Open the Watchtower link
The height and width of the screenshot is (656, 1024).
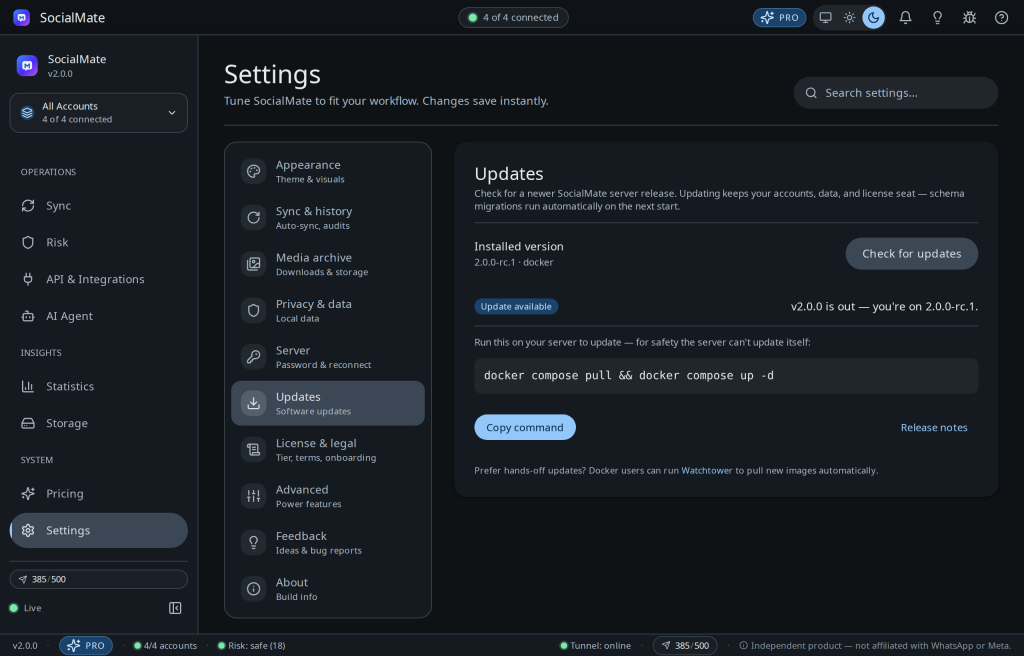707,470
